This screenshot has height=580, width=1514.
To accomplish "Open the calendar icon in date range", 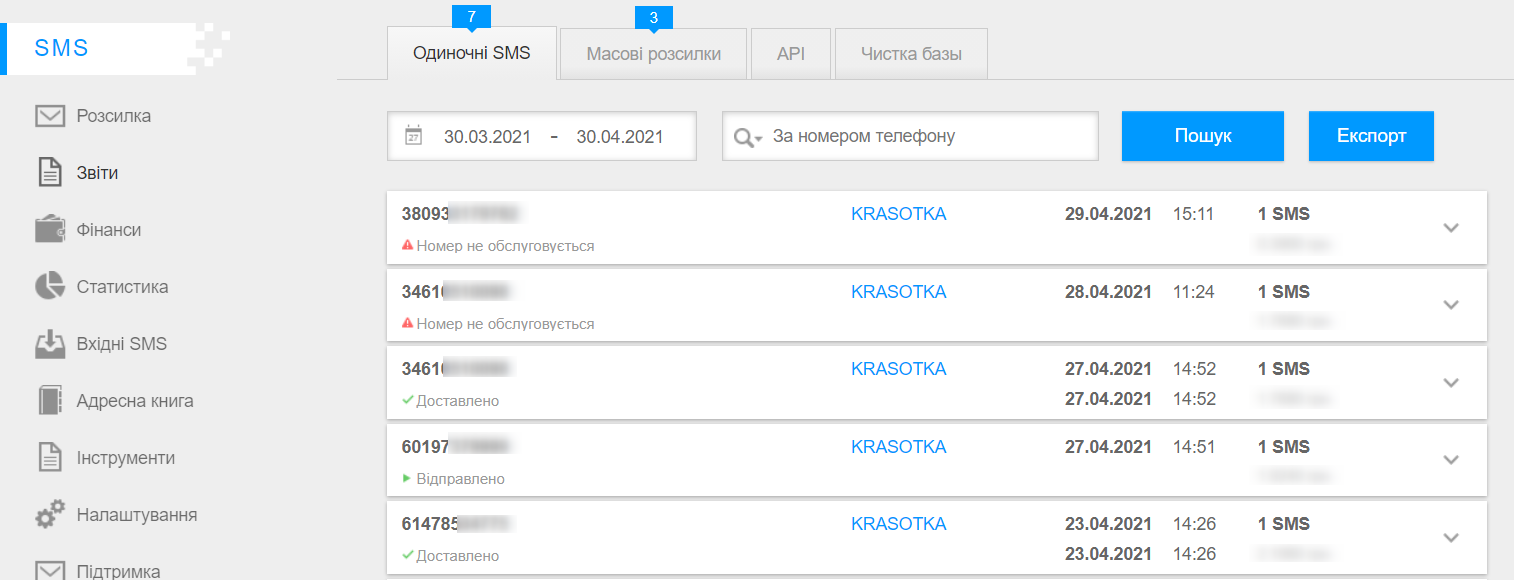I will coord(414,136).
